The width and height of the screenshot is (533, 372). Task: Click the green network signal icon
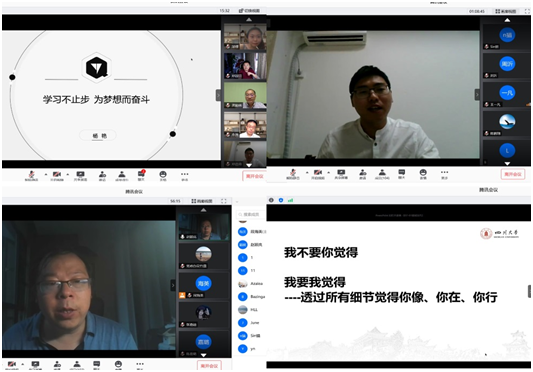(x=290, y=200)
